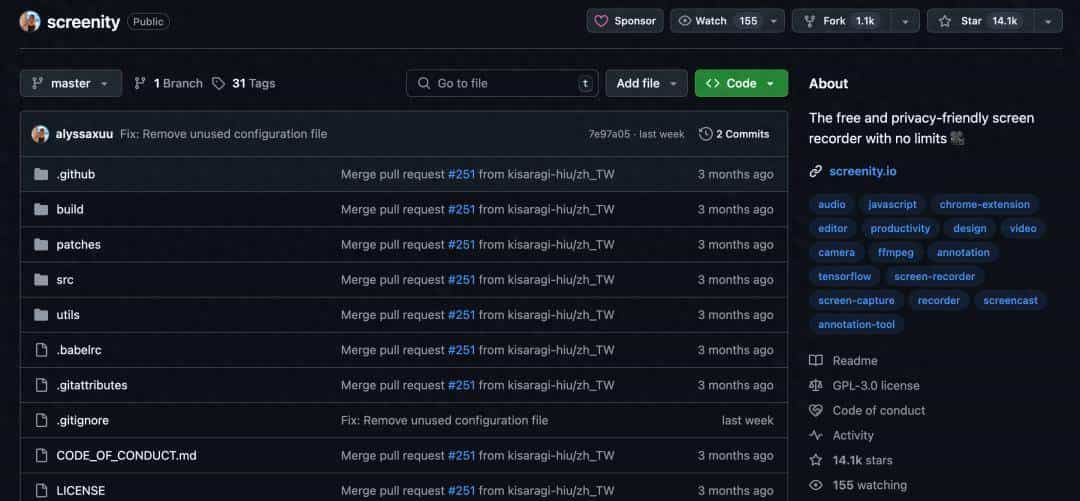Click the Watch eye button
The height and width of the screenshot is (501, 1080).
718,21
